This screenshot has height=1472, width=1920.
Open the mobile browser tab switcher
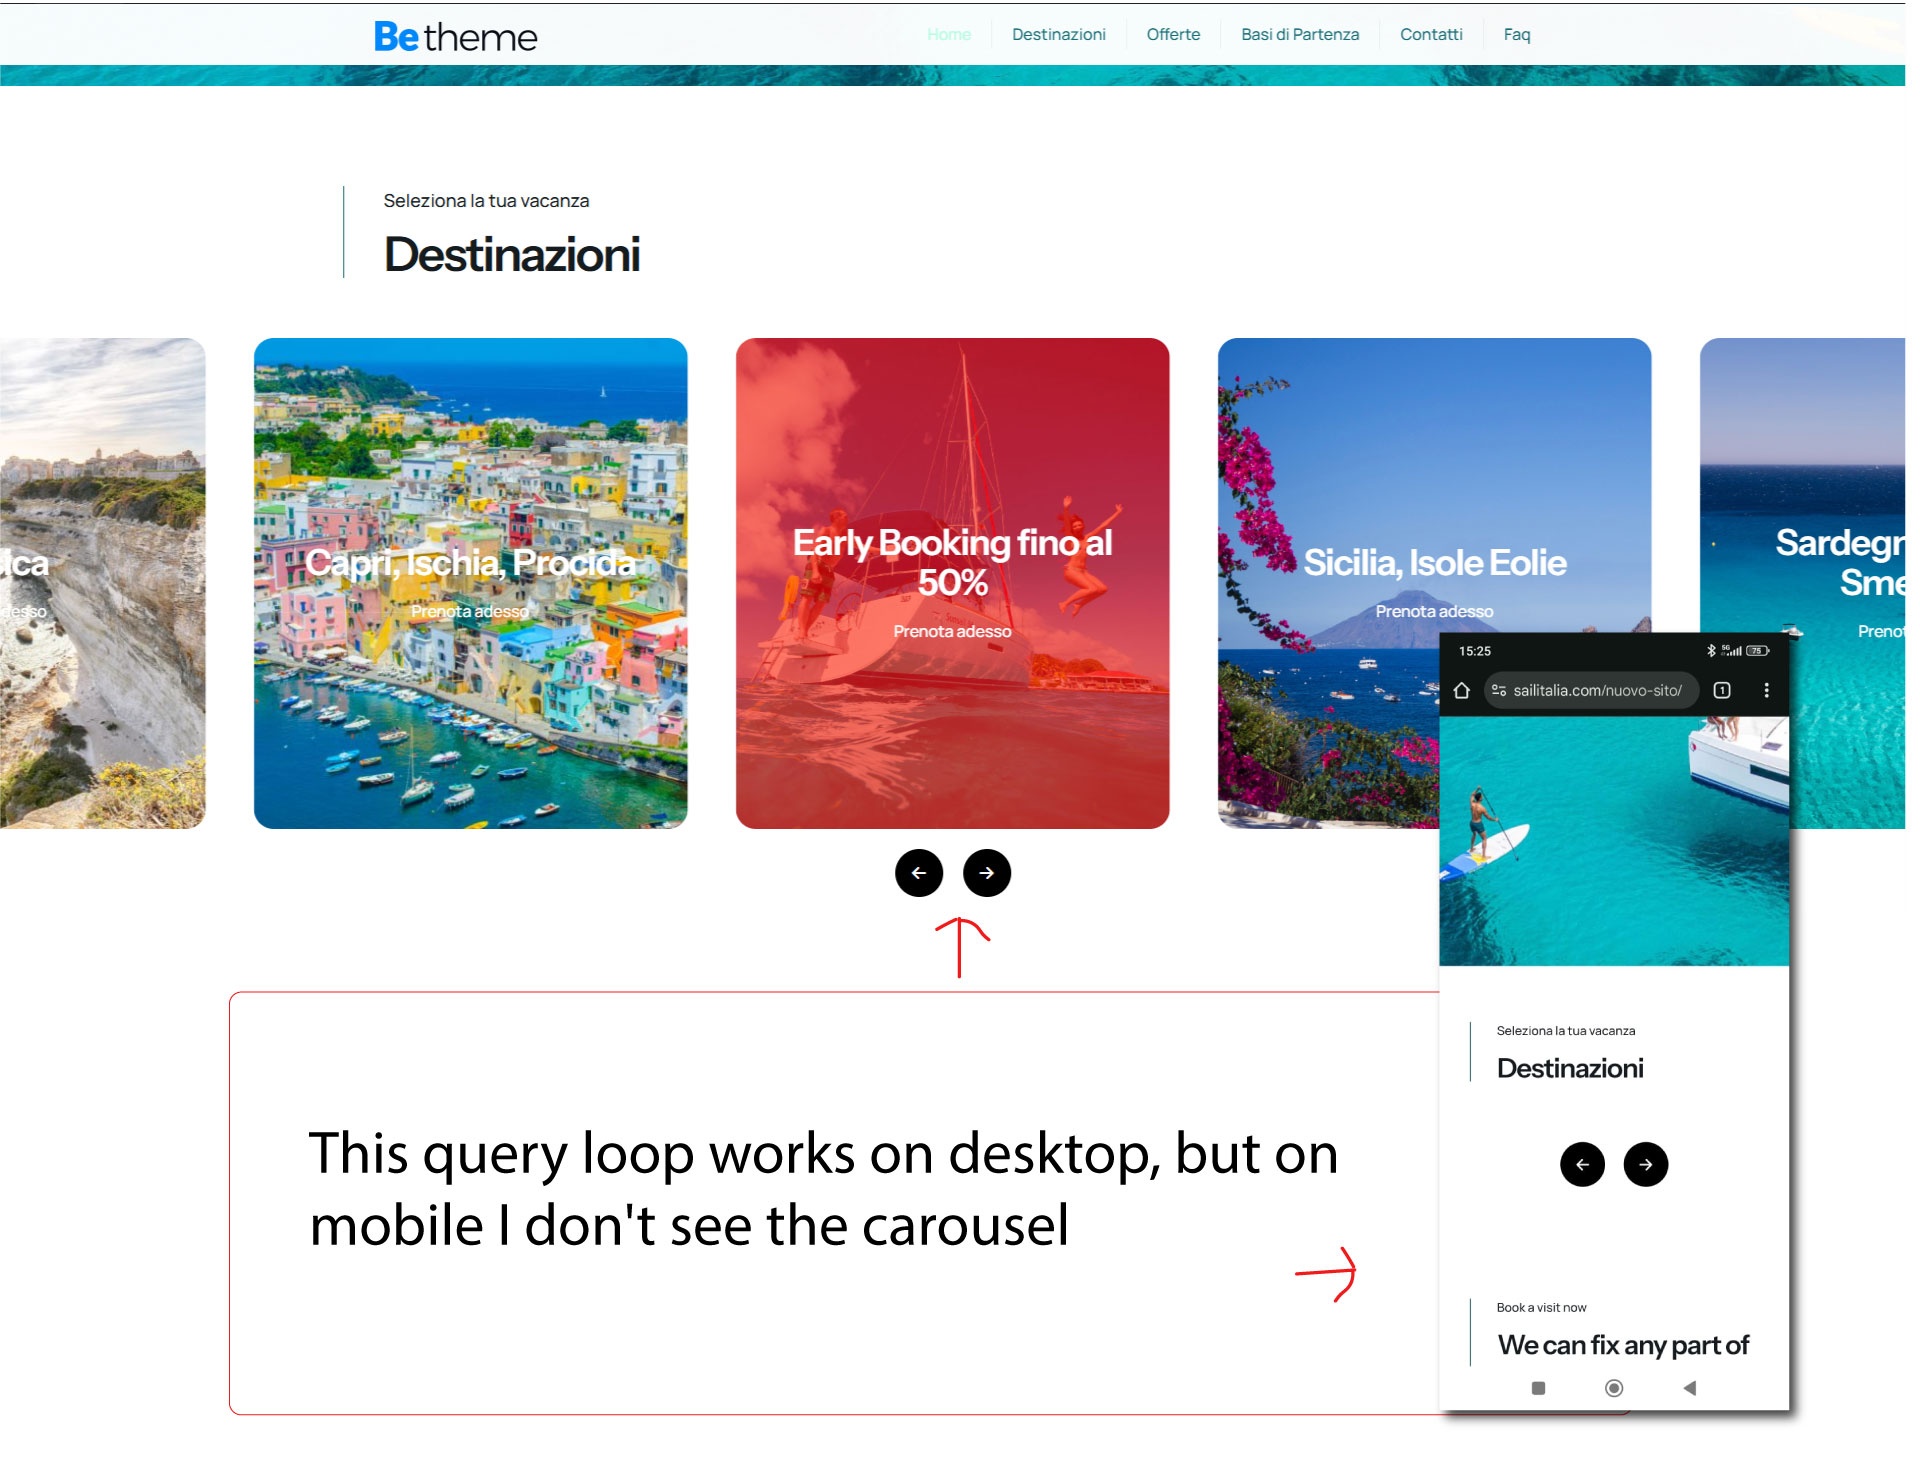coord(1722,691)
